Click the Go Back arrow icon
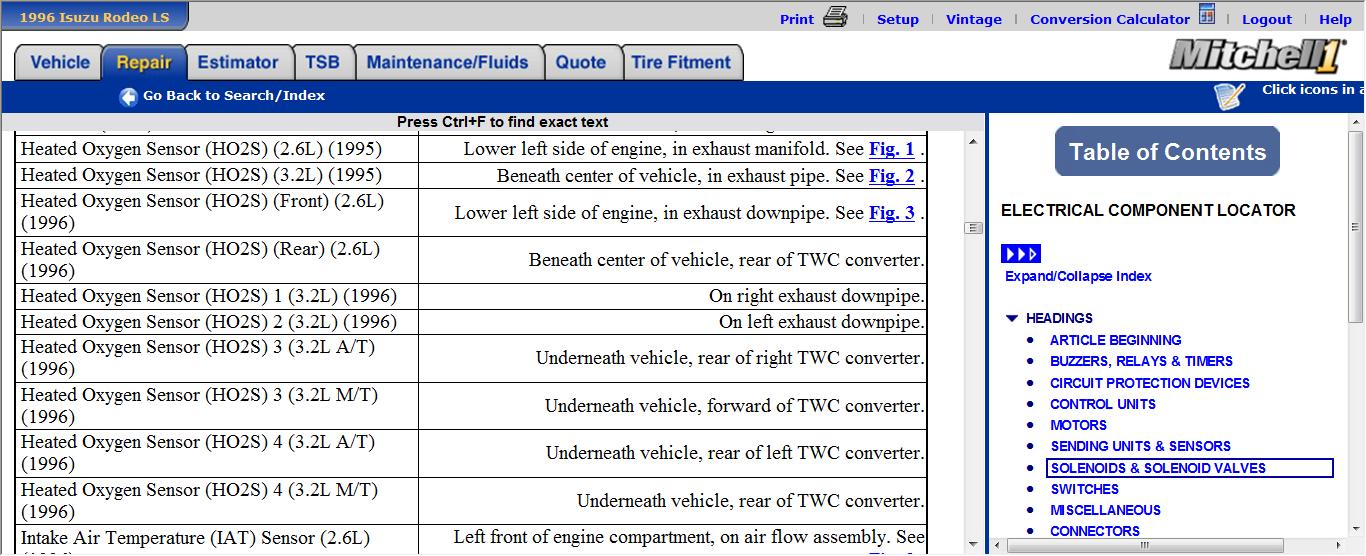The height and width of the screenshot is (556, 1366). tap(128, 96)
